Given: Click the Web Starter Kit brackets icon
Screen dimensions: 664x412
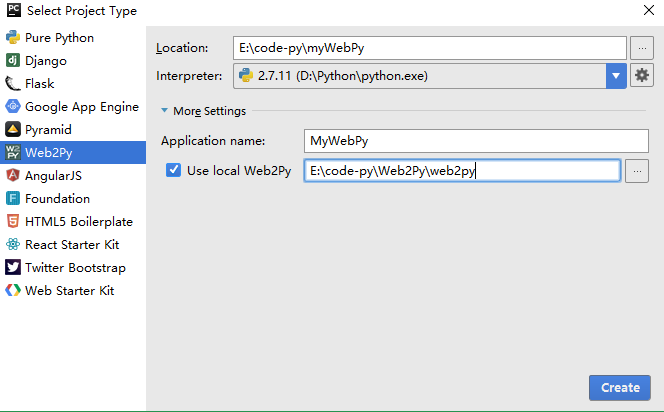Looking at the screenshot, I should point(13,290).
